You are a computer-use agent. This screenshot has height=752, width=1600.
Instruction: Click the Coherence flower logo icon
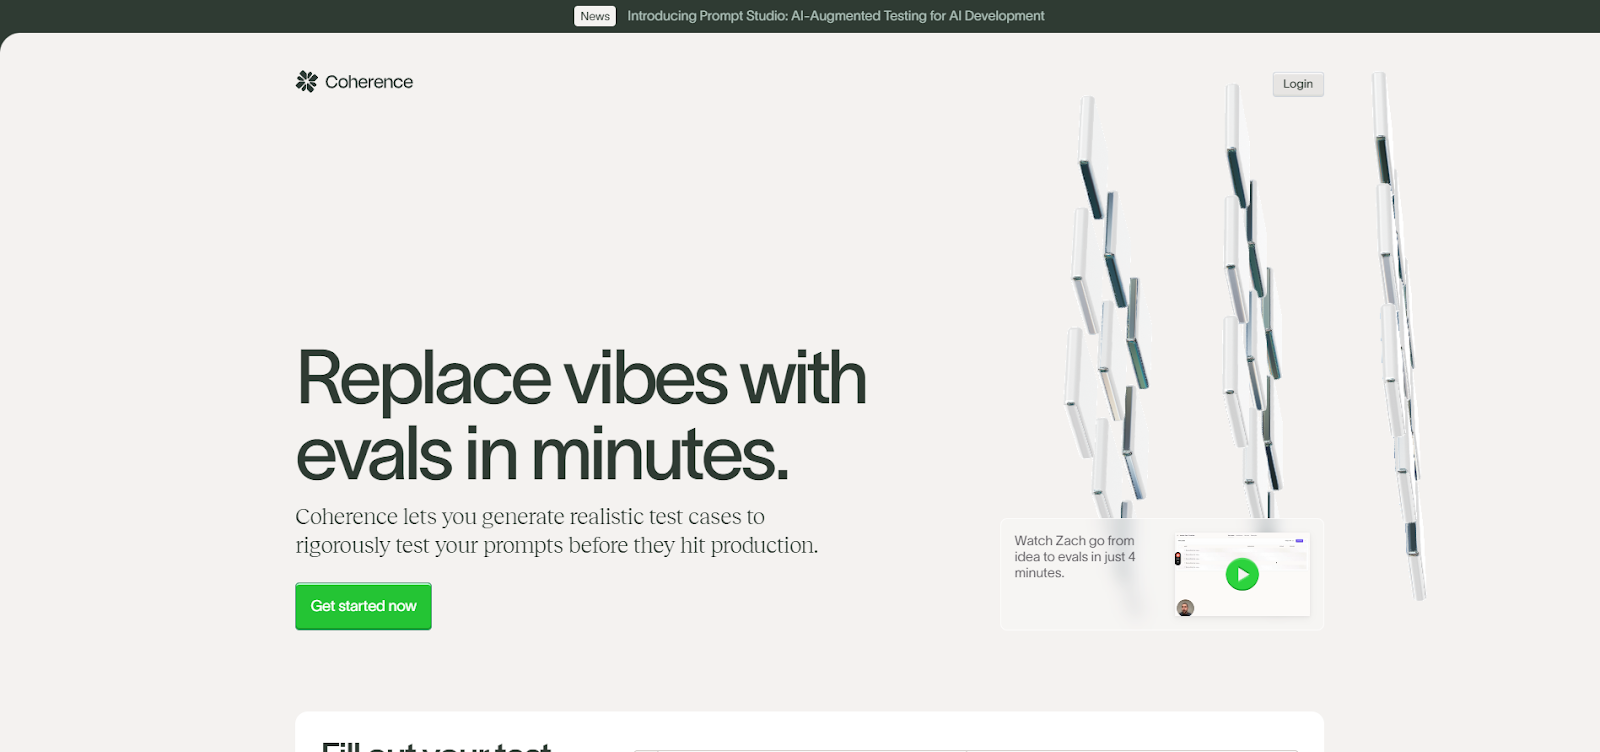click(x=307, y=82)
